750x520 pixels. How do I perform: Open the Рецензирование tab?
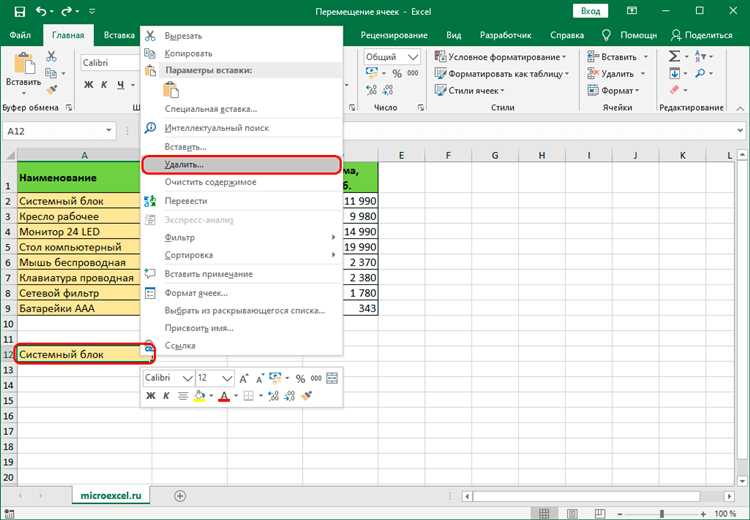394,35
